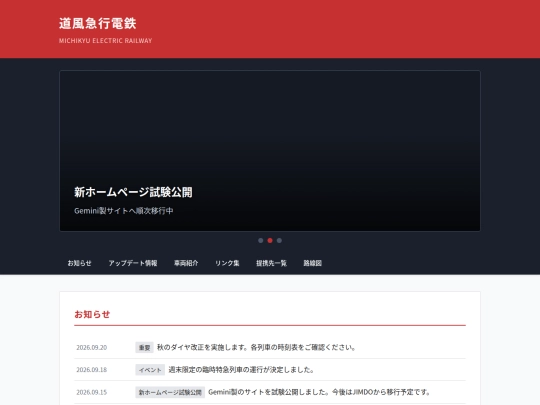The height and width of the screenshot is (405, 540).
Task: Click the イベント tag badge
Action: point(150,370)
